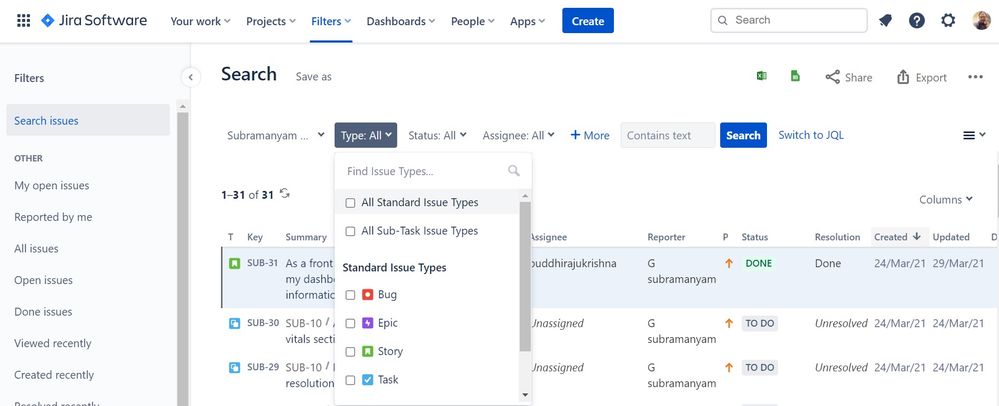Focus the Find Issue Types search field
The height and width of the screenshot is (406, 999).
point(424,171)
